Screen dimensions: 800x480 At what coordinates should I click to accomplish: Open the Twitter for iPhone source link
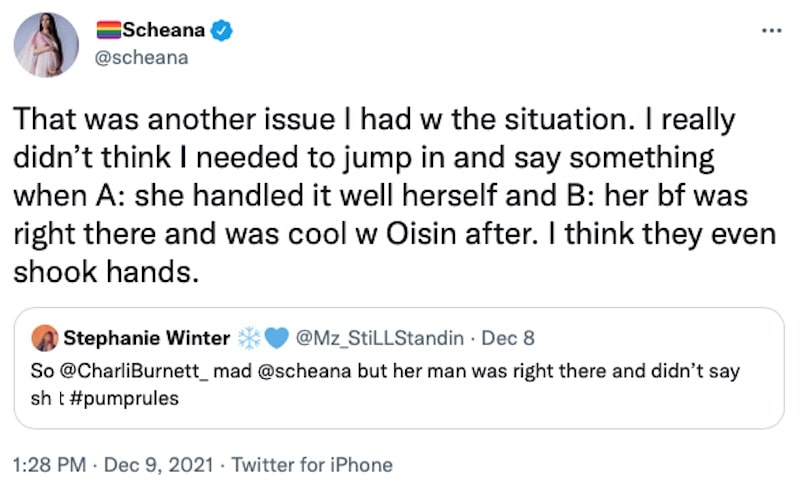(312, 464)
